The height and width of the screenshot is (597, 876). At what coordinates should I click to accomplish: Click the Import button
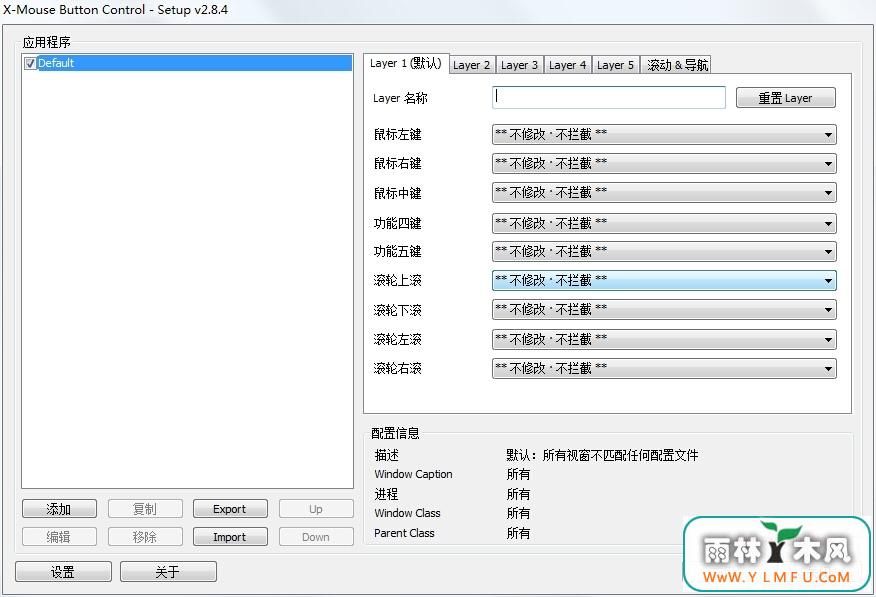tap(230, 537)
